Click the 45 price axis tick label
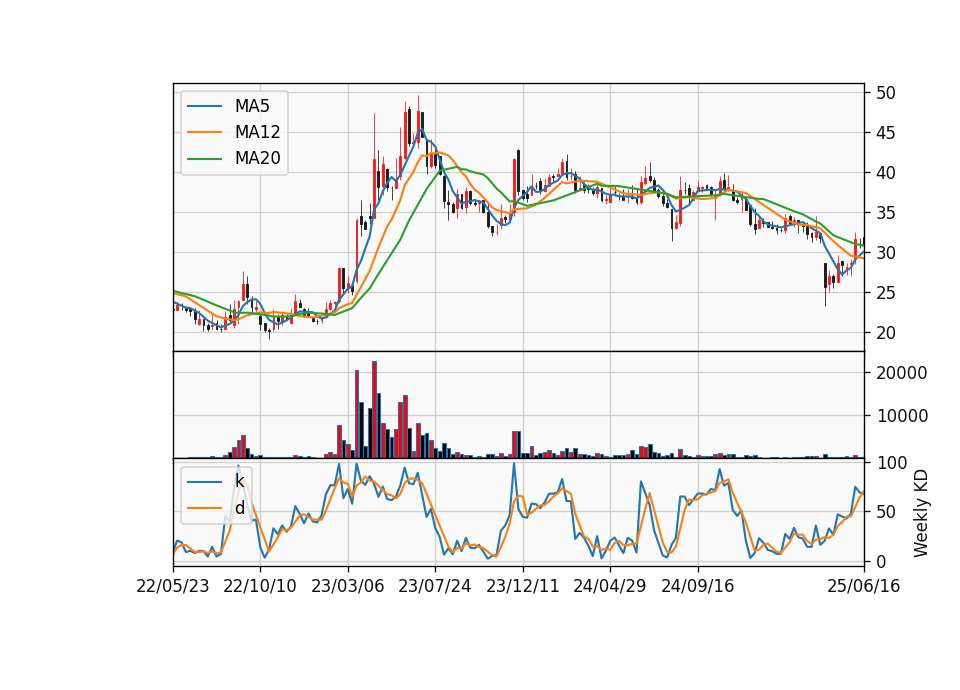The image size is (960, 690). pos(886,133)
